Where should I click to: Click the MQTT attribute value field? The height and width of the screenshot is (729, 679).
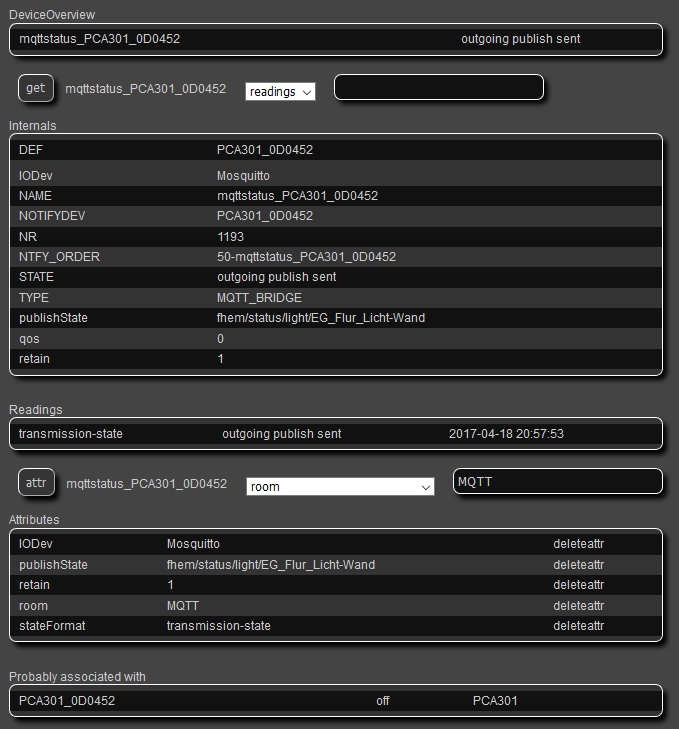pos(557,482)
